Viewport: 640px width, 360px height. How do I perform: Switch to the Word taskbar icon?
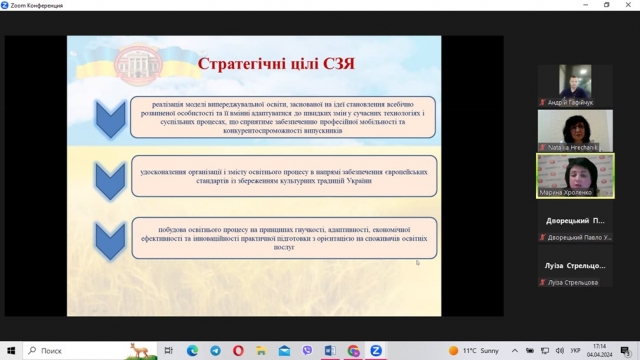pos(330,351)
